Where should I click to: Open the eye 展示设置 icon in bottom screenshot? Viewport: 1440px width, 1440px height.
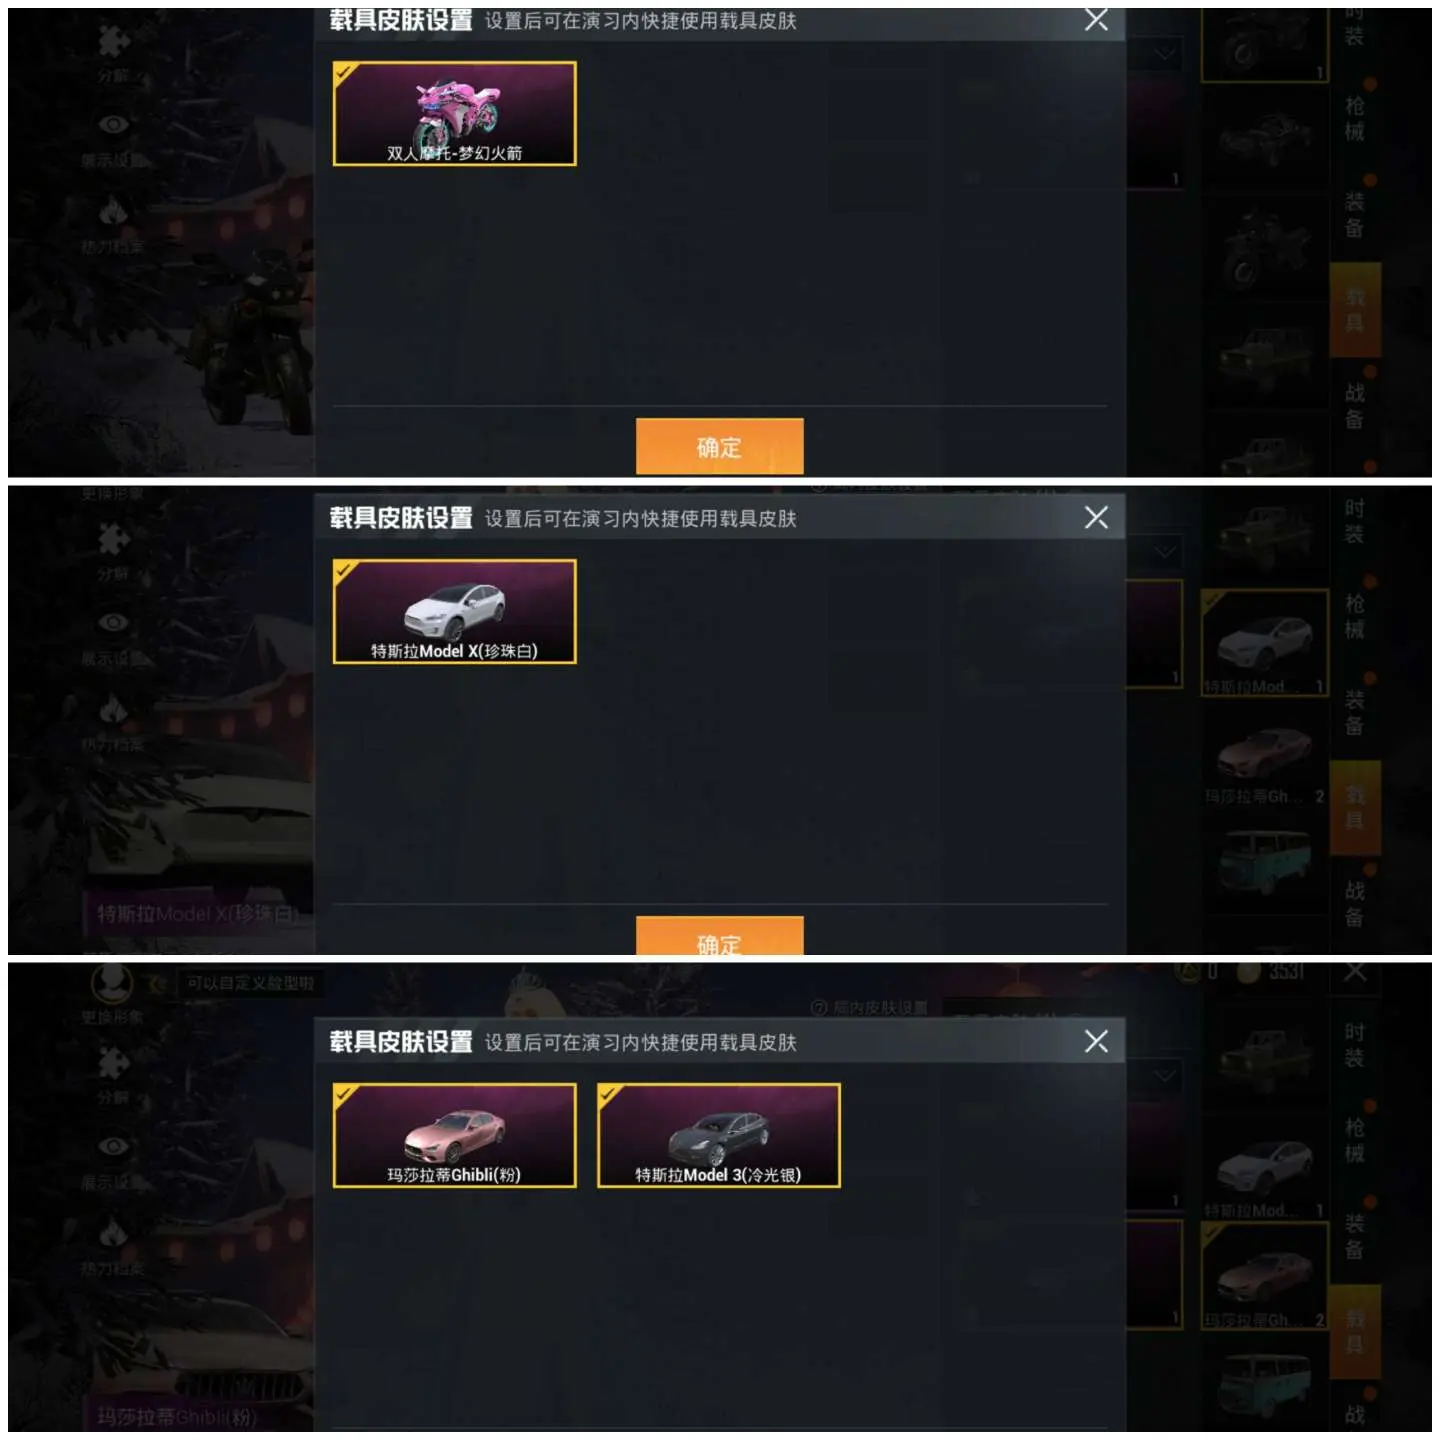pyautogui.click(x=113, y=1146)
